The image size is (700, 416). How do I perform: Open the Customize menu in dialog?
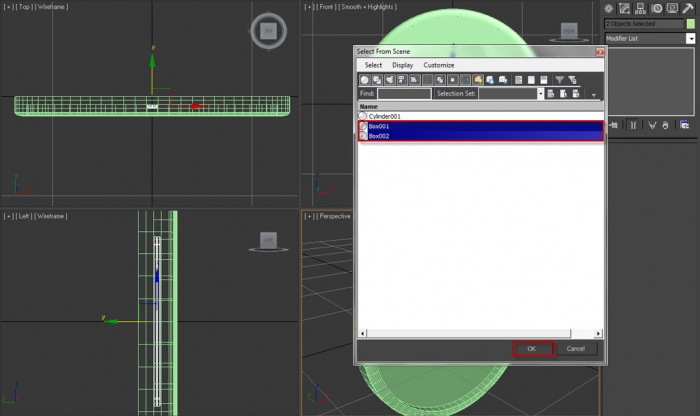click(x=439, y=65)
